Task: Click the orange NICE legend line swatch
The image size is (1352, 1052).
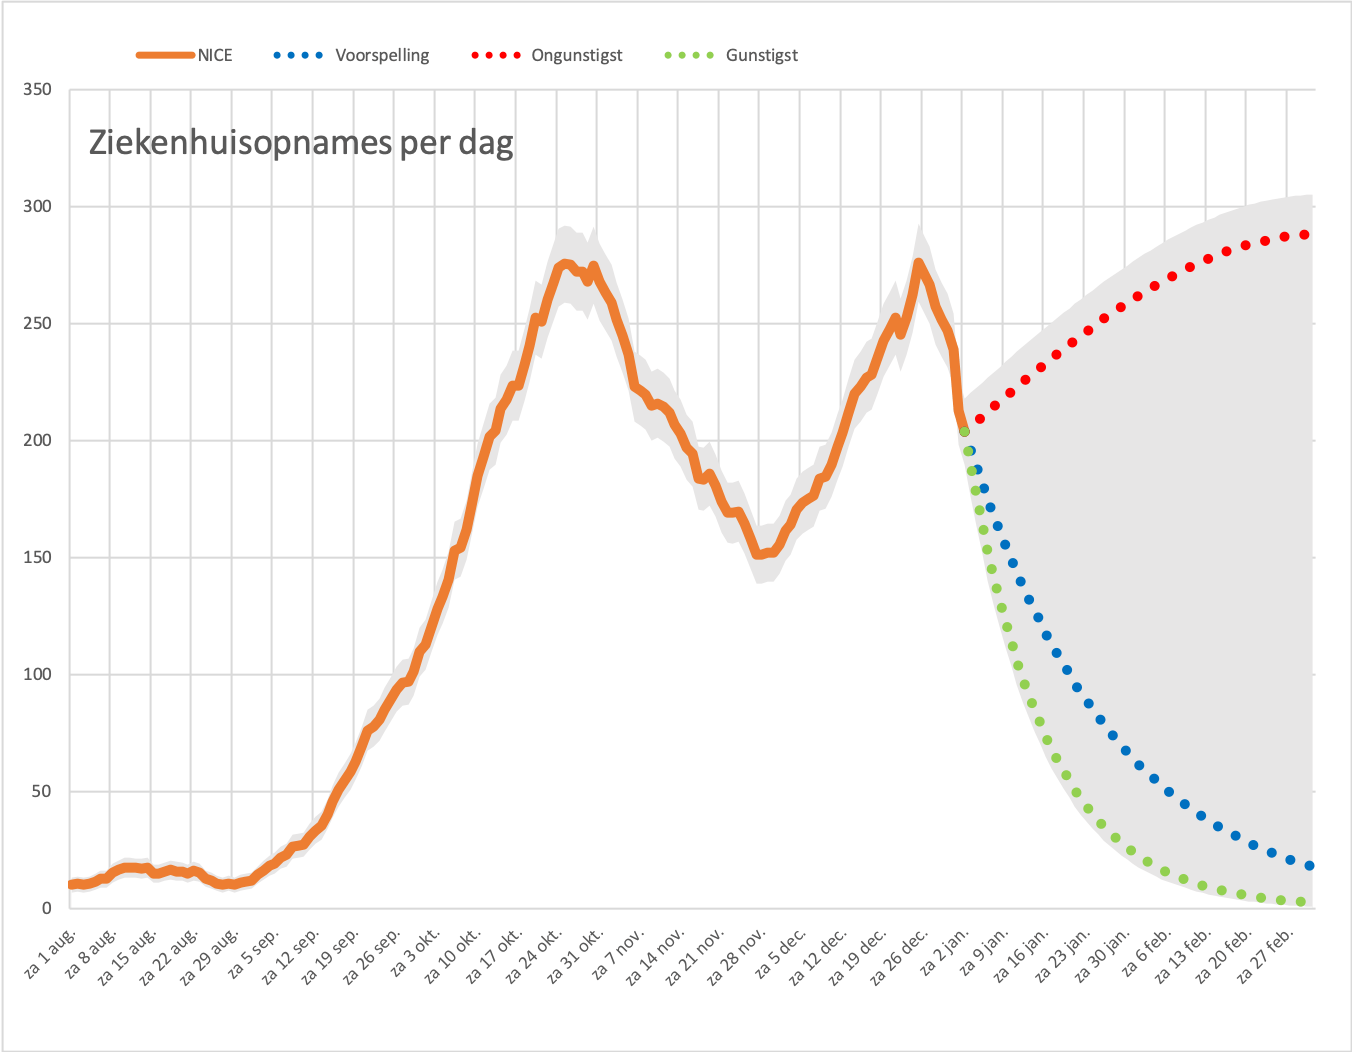Action: point(165,55)
